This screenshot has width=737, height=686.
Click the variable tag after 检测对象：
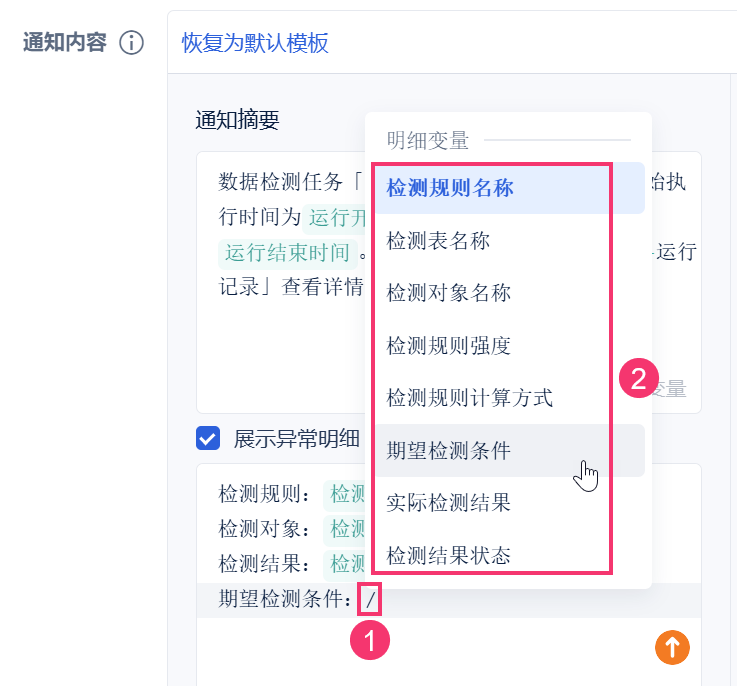click(x=345, y=529)
